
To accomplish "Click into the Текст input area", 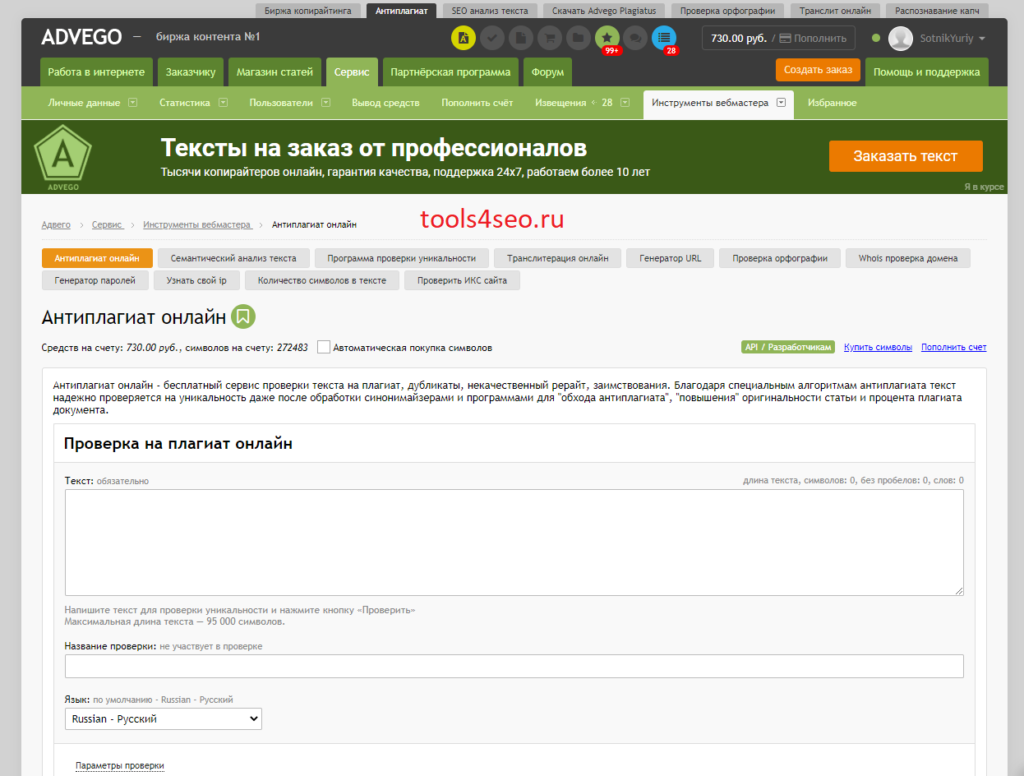I will pyautogui.click(x=514, y=542).
